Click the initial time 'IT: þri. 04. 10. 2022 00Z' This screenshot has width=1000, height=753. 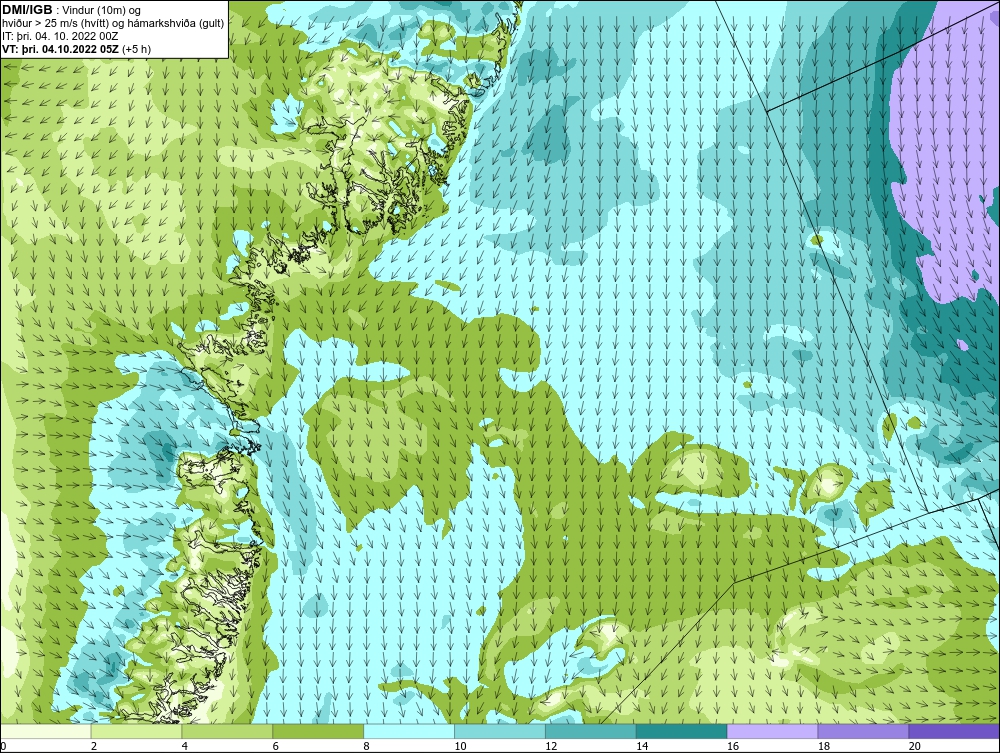click(x=60, y=36)
